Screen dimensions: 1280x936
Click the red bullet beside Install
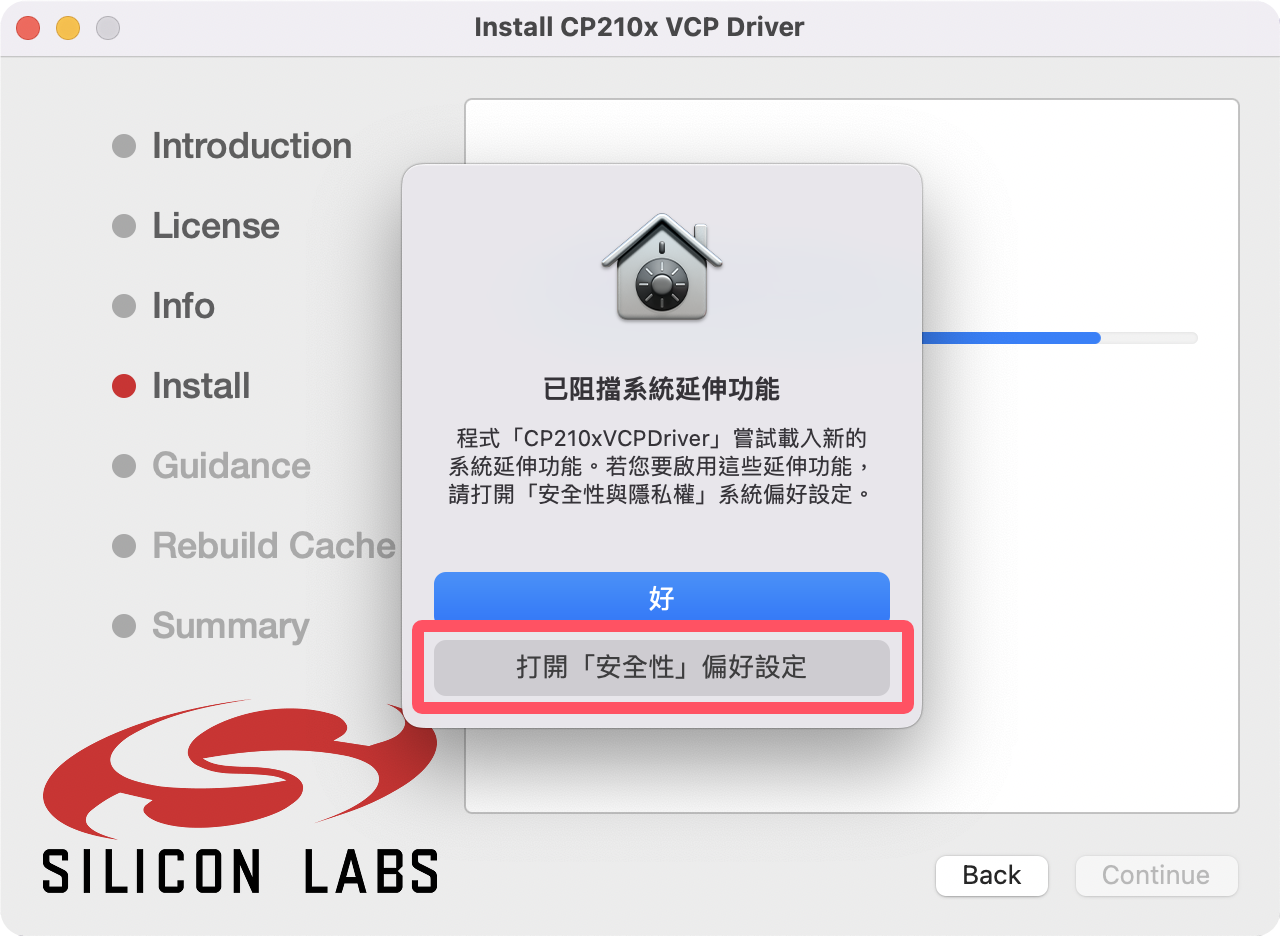[x=124, y=386]
